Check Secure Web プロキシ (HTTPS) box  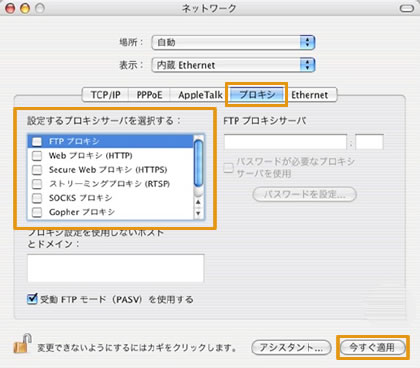37,170
